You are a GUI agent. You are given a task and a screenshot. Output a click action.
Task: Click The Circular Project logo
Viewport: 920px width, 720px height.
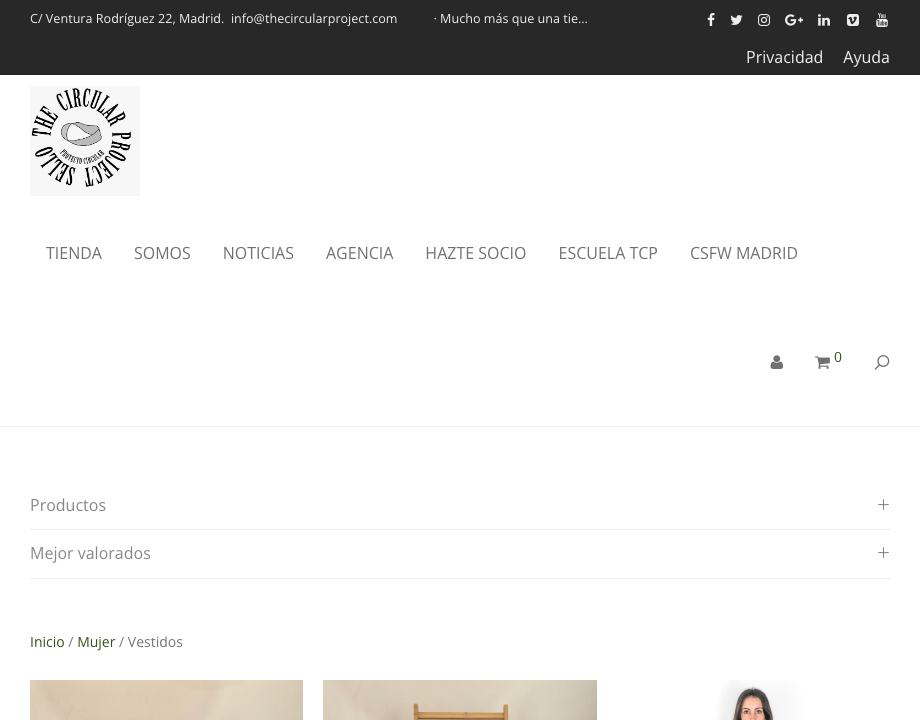click(x=84, y=141)
